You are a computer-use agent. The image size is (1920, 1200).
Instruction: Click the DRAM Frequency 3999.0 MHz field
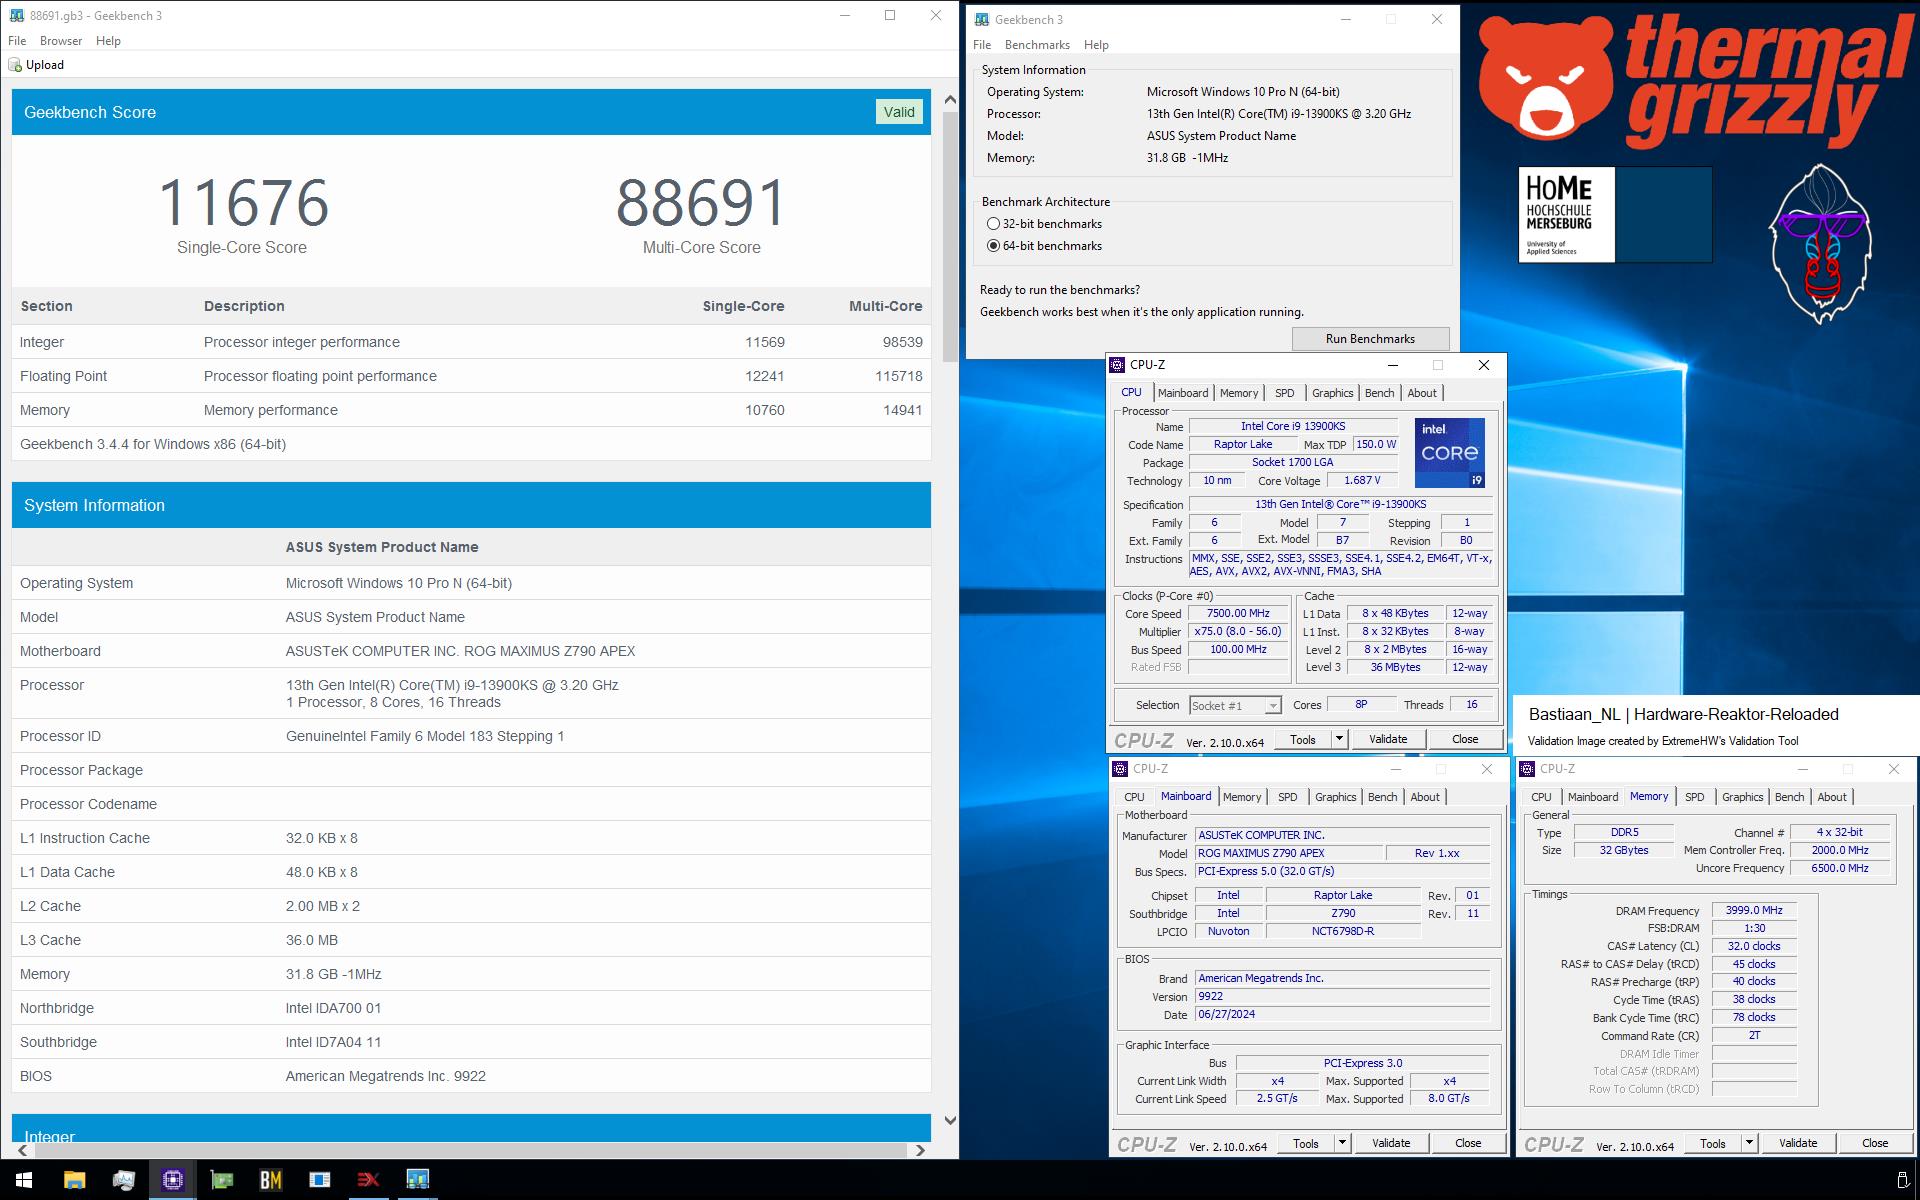(x=1754, y=911)
